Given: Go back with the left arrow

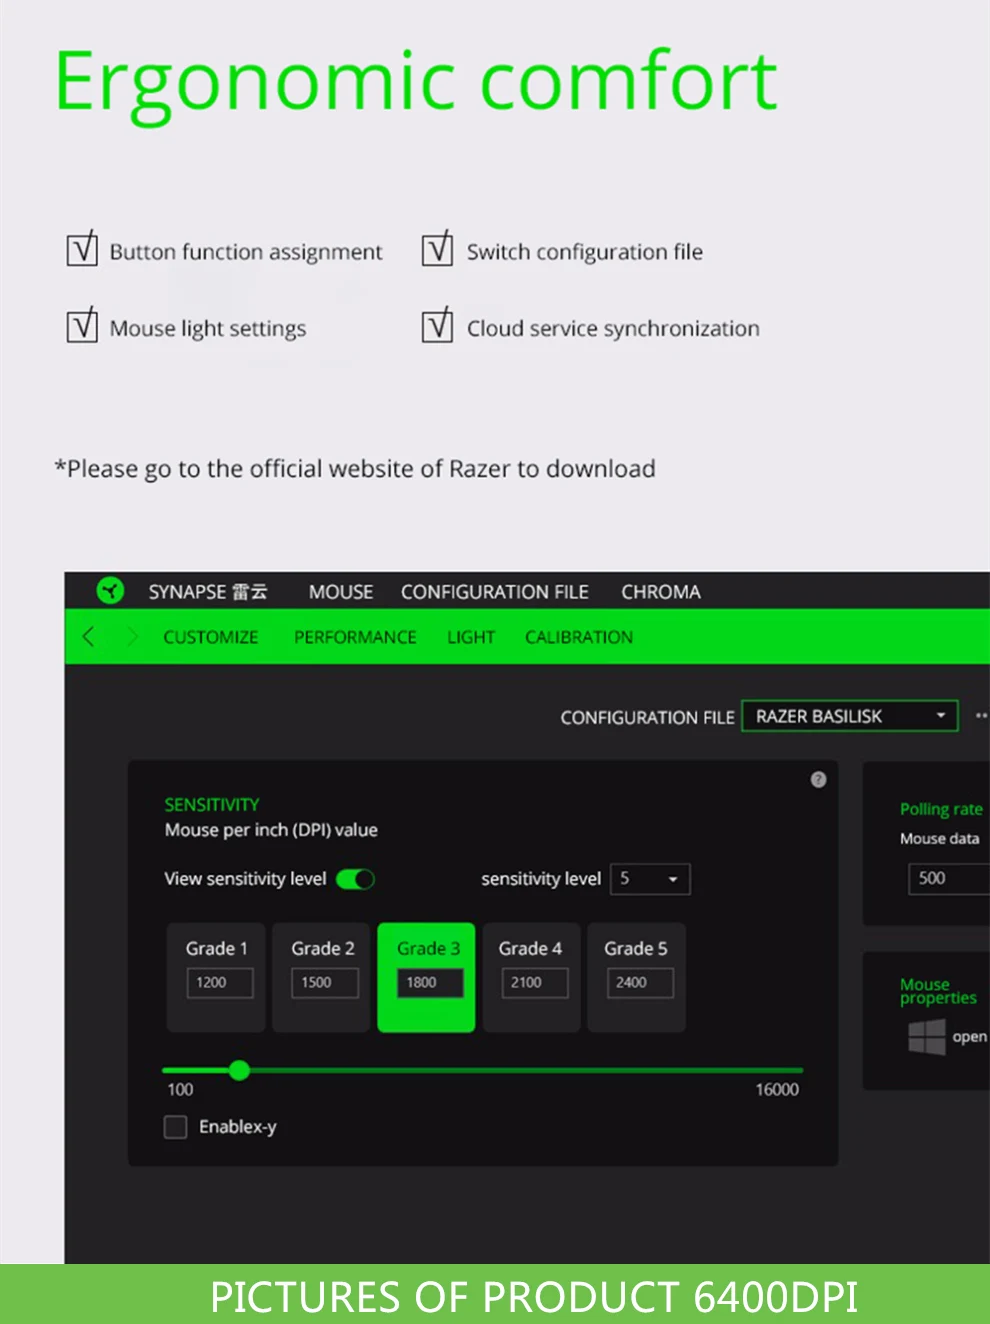Looking at the screenshot, I should click(89, 637).
